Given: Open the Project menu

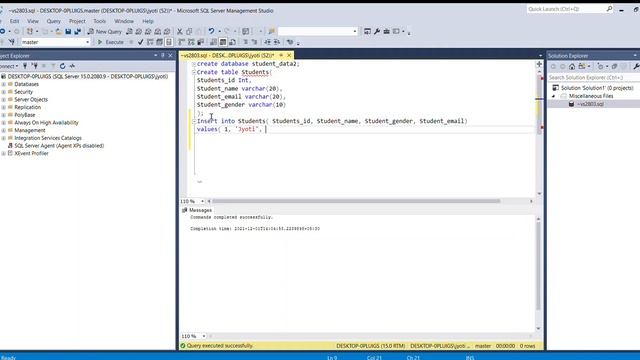Looking at the screenshot, I should 77,21.
